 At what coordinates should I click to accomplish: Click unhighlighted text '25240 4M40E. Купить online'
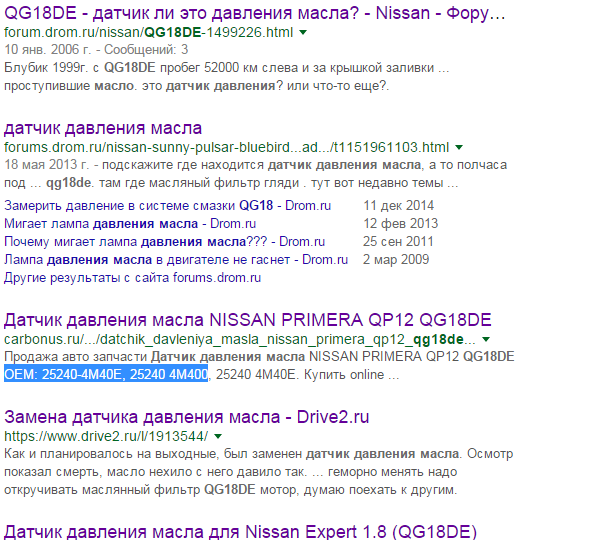(x=307, y=374)
